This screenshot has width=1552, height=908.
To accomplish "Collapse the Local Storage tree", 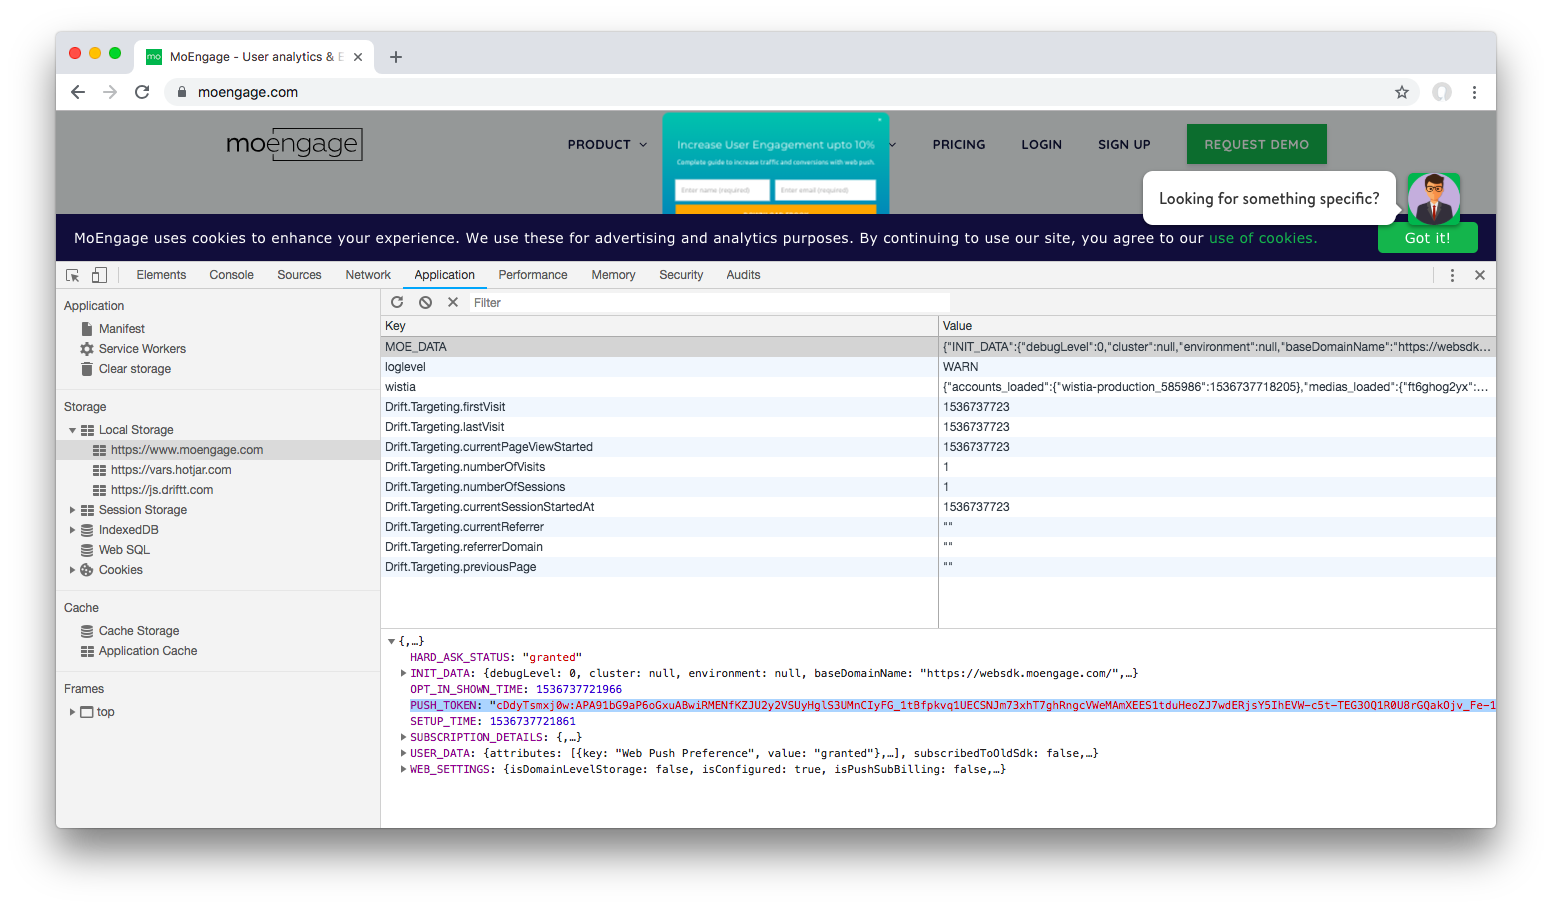I will pos(72,430).
